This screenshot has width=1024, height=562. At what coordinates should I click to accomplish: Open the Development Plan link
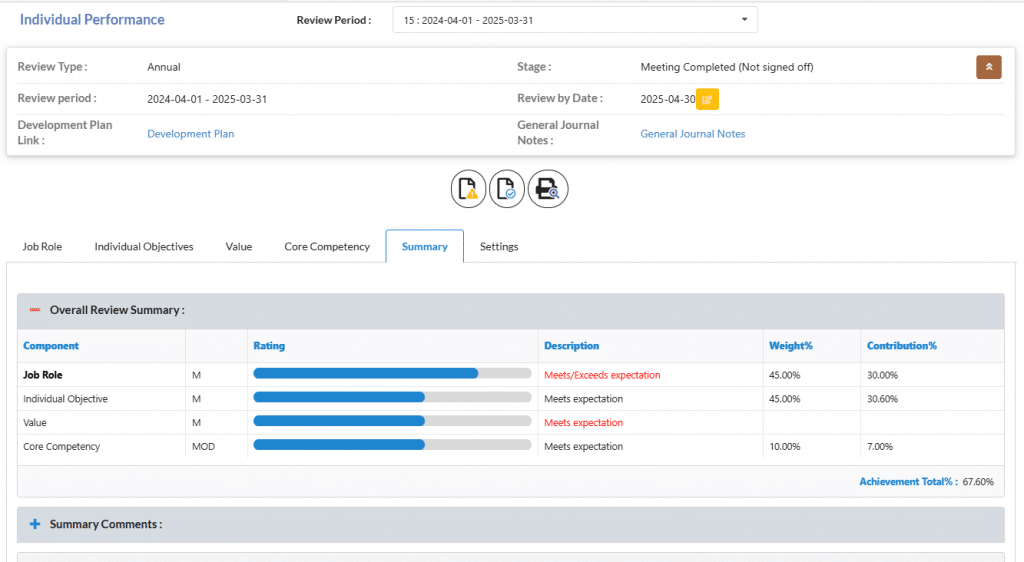pos(190,133)
